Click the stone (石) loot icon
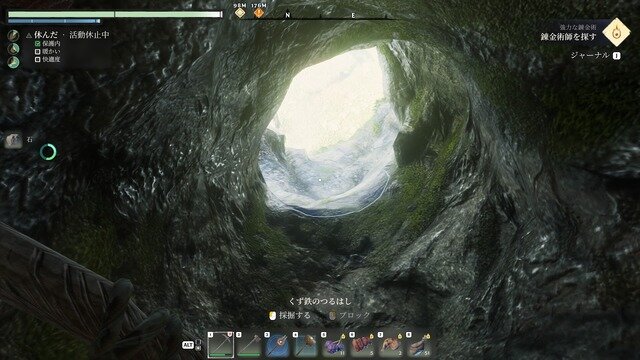Image resolution: width=640 pixels, height=360 pixels. [13, 141]
